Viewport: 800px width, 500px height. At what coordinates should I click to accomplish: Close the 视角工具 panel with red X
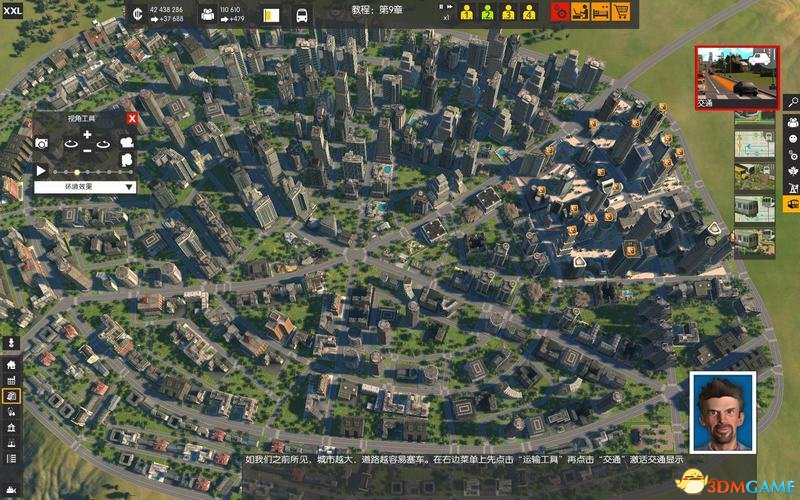[132, 118]
